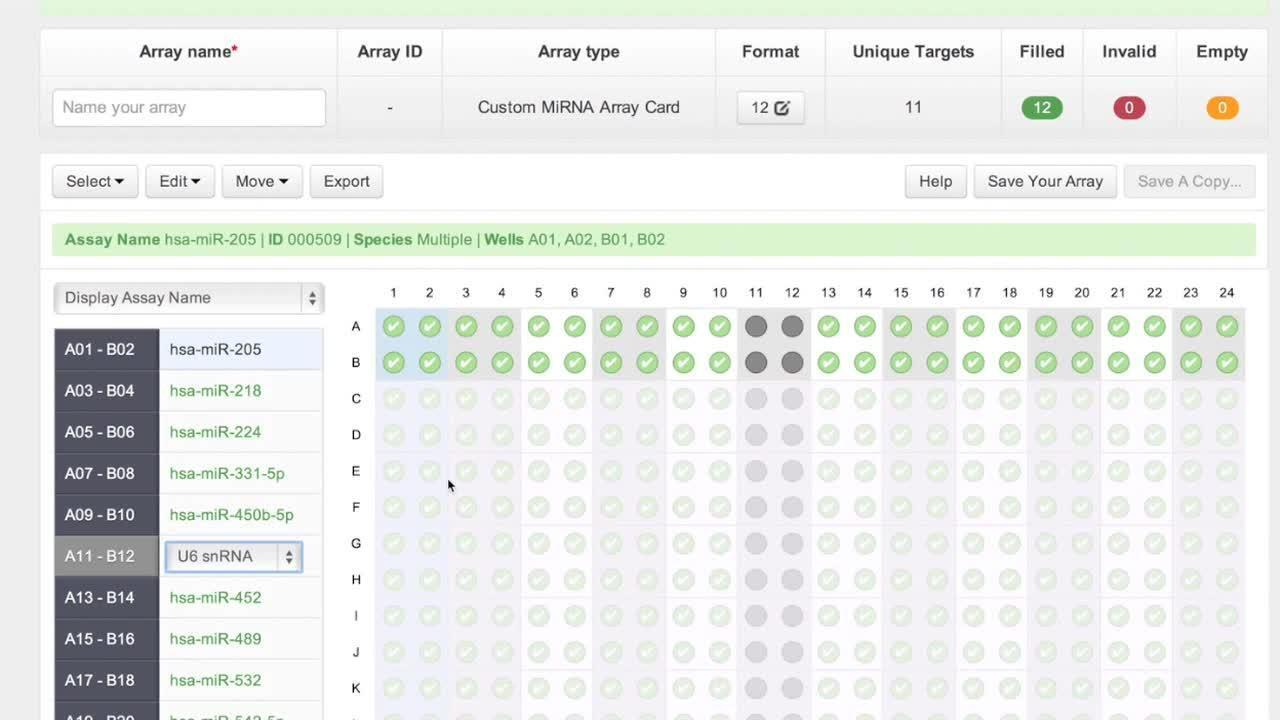The height and width of the screenshot is (720, 1280).
Task: Select hsa-miR-218 in assay list
Action: [x=215, y=391]
